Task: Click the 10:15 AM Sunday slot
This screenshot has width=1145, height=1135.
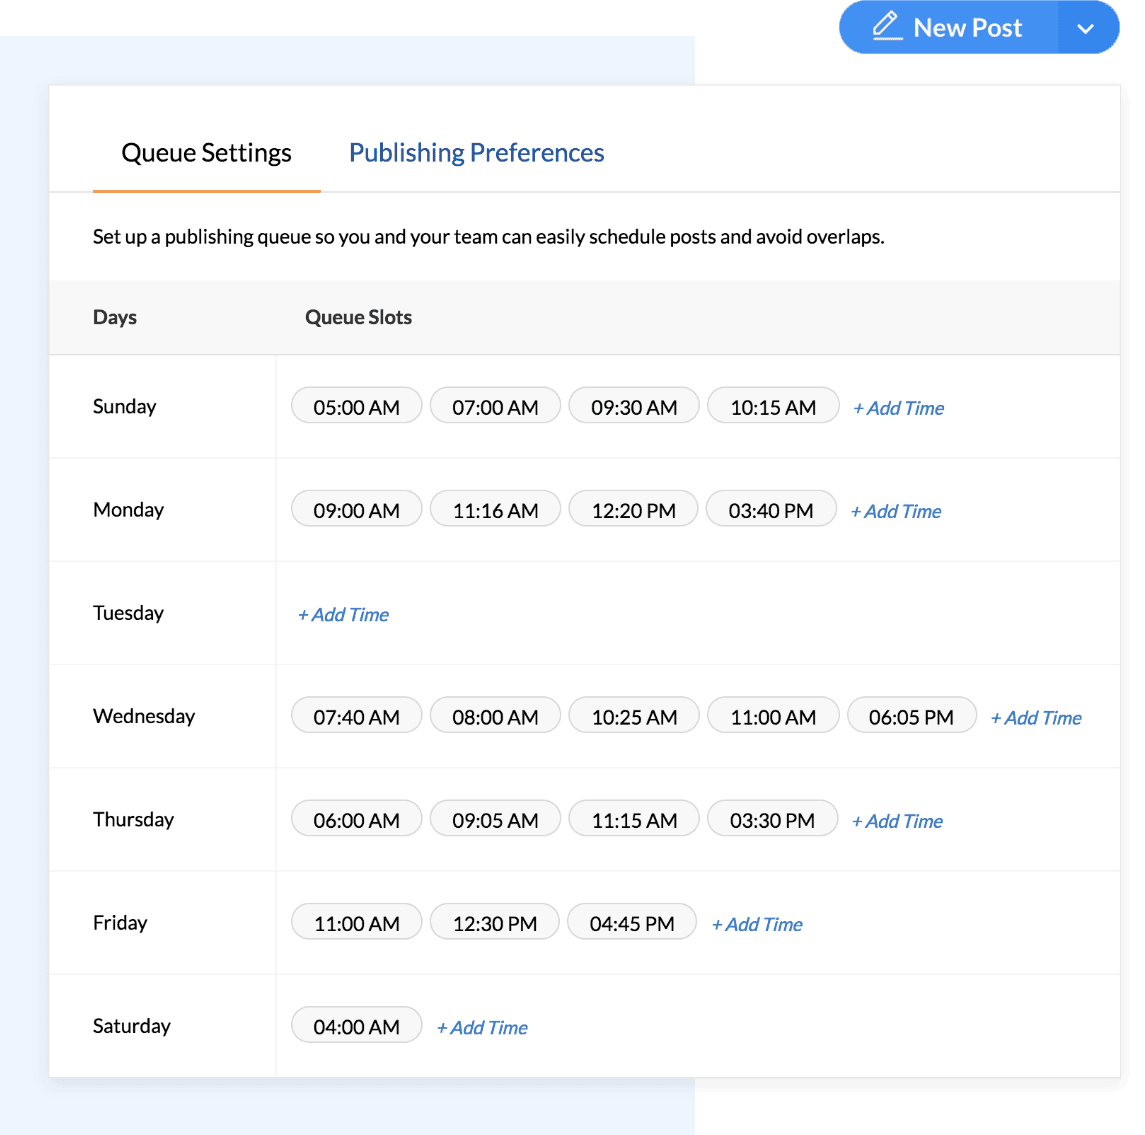Action: point(773,408)
